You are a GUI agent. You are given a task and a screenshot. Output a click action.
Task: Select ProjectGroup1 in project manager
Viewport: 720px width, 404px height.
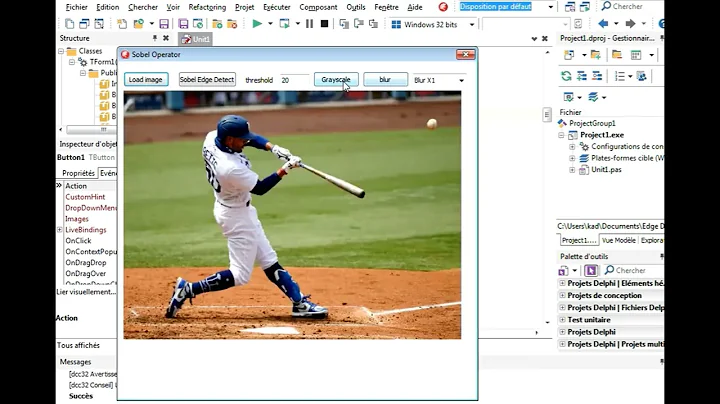[592, 123]
